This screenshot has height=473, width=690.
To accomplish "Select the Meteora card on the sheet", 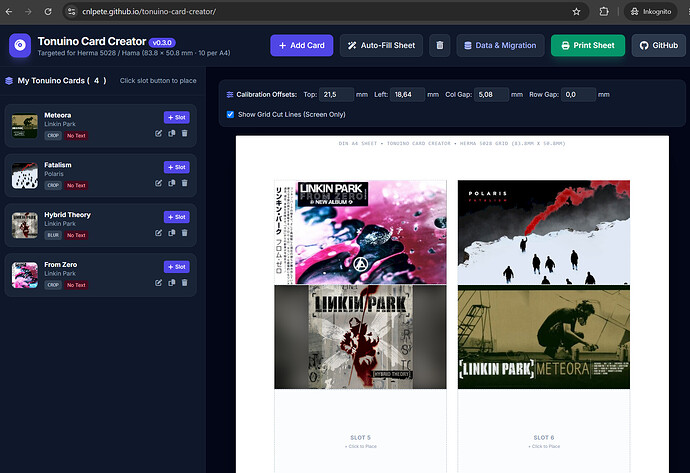I will point(544,337).
